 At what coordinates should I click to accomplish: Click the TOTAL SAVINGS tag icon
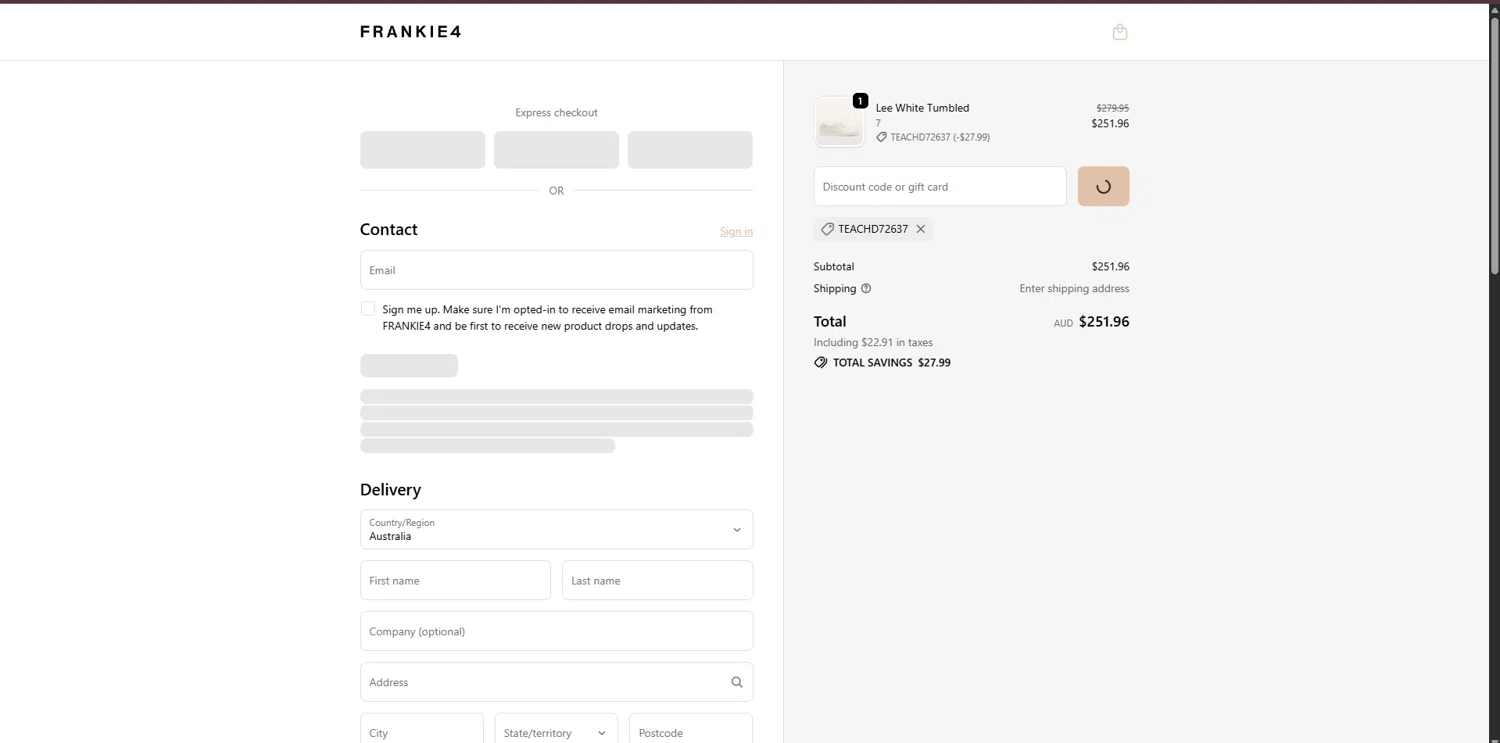point(821,363)
